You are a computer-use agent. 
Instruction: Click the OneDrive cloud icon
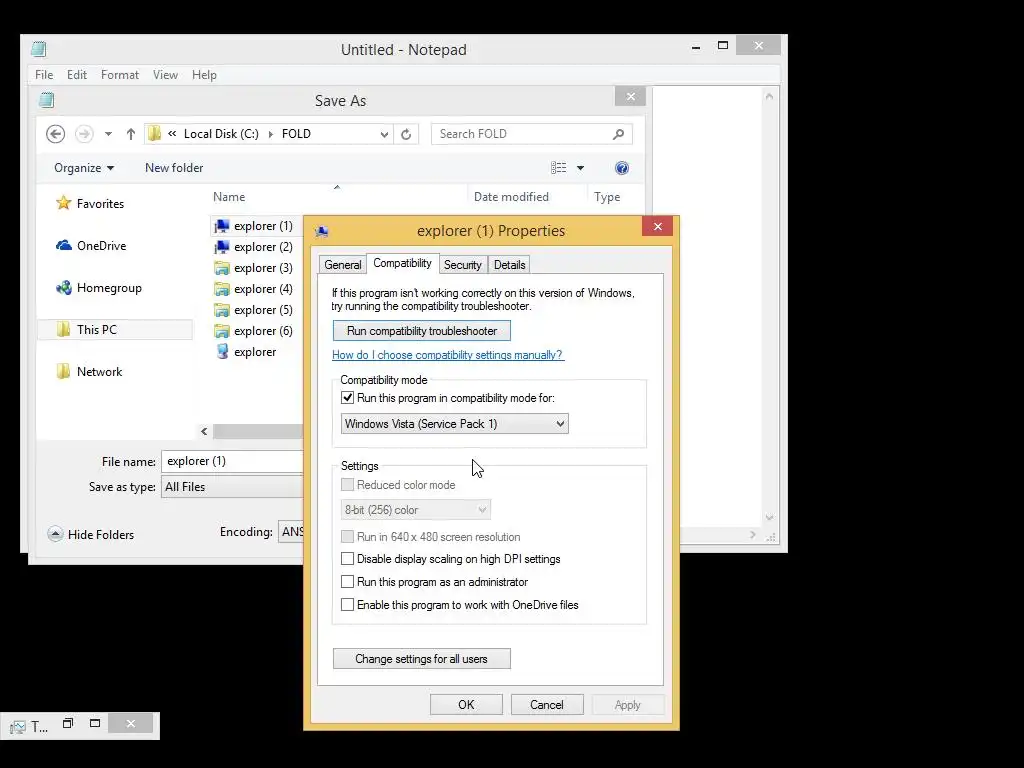pyautogui.click(x=63, y=246)
